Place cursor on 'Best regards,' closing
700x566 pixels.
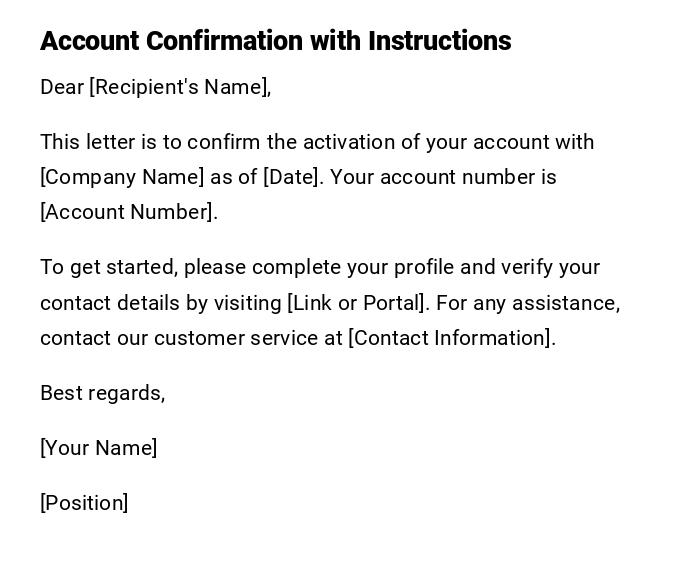(x=102, y=393)
